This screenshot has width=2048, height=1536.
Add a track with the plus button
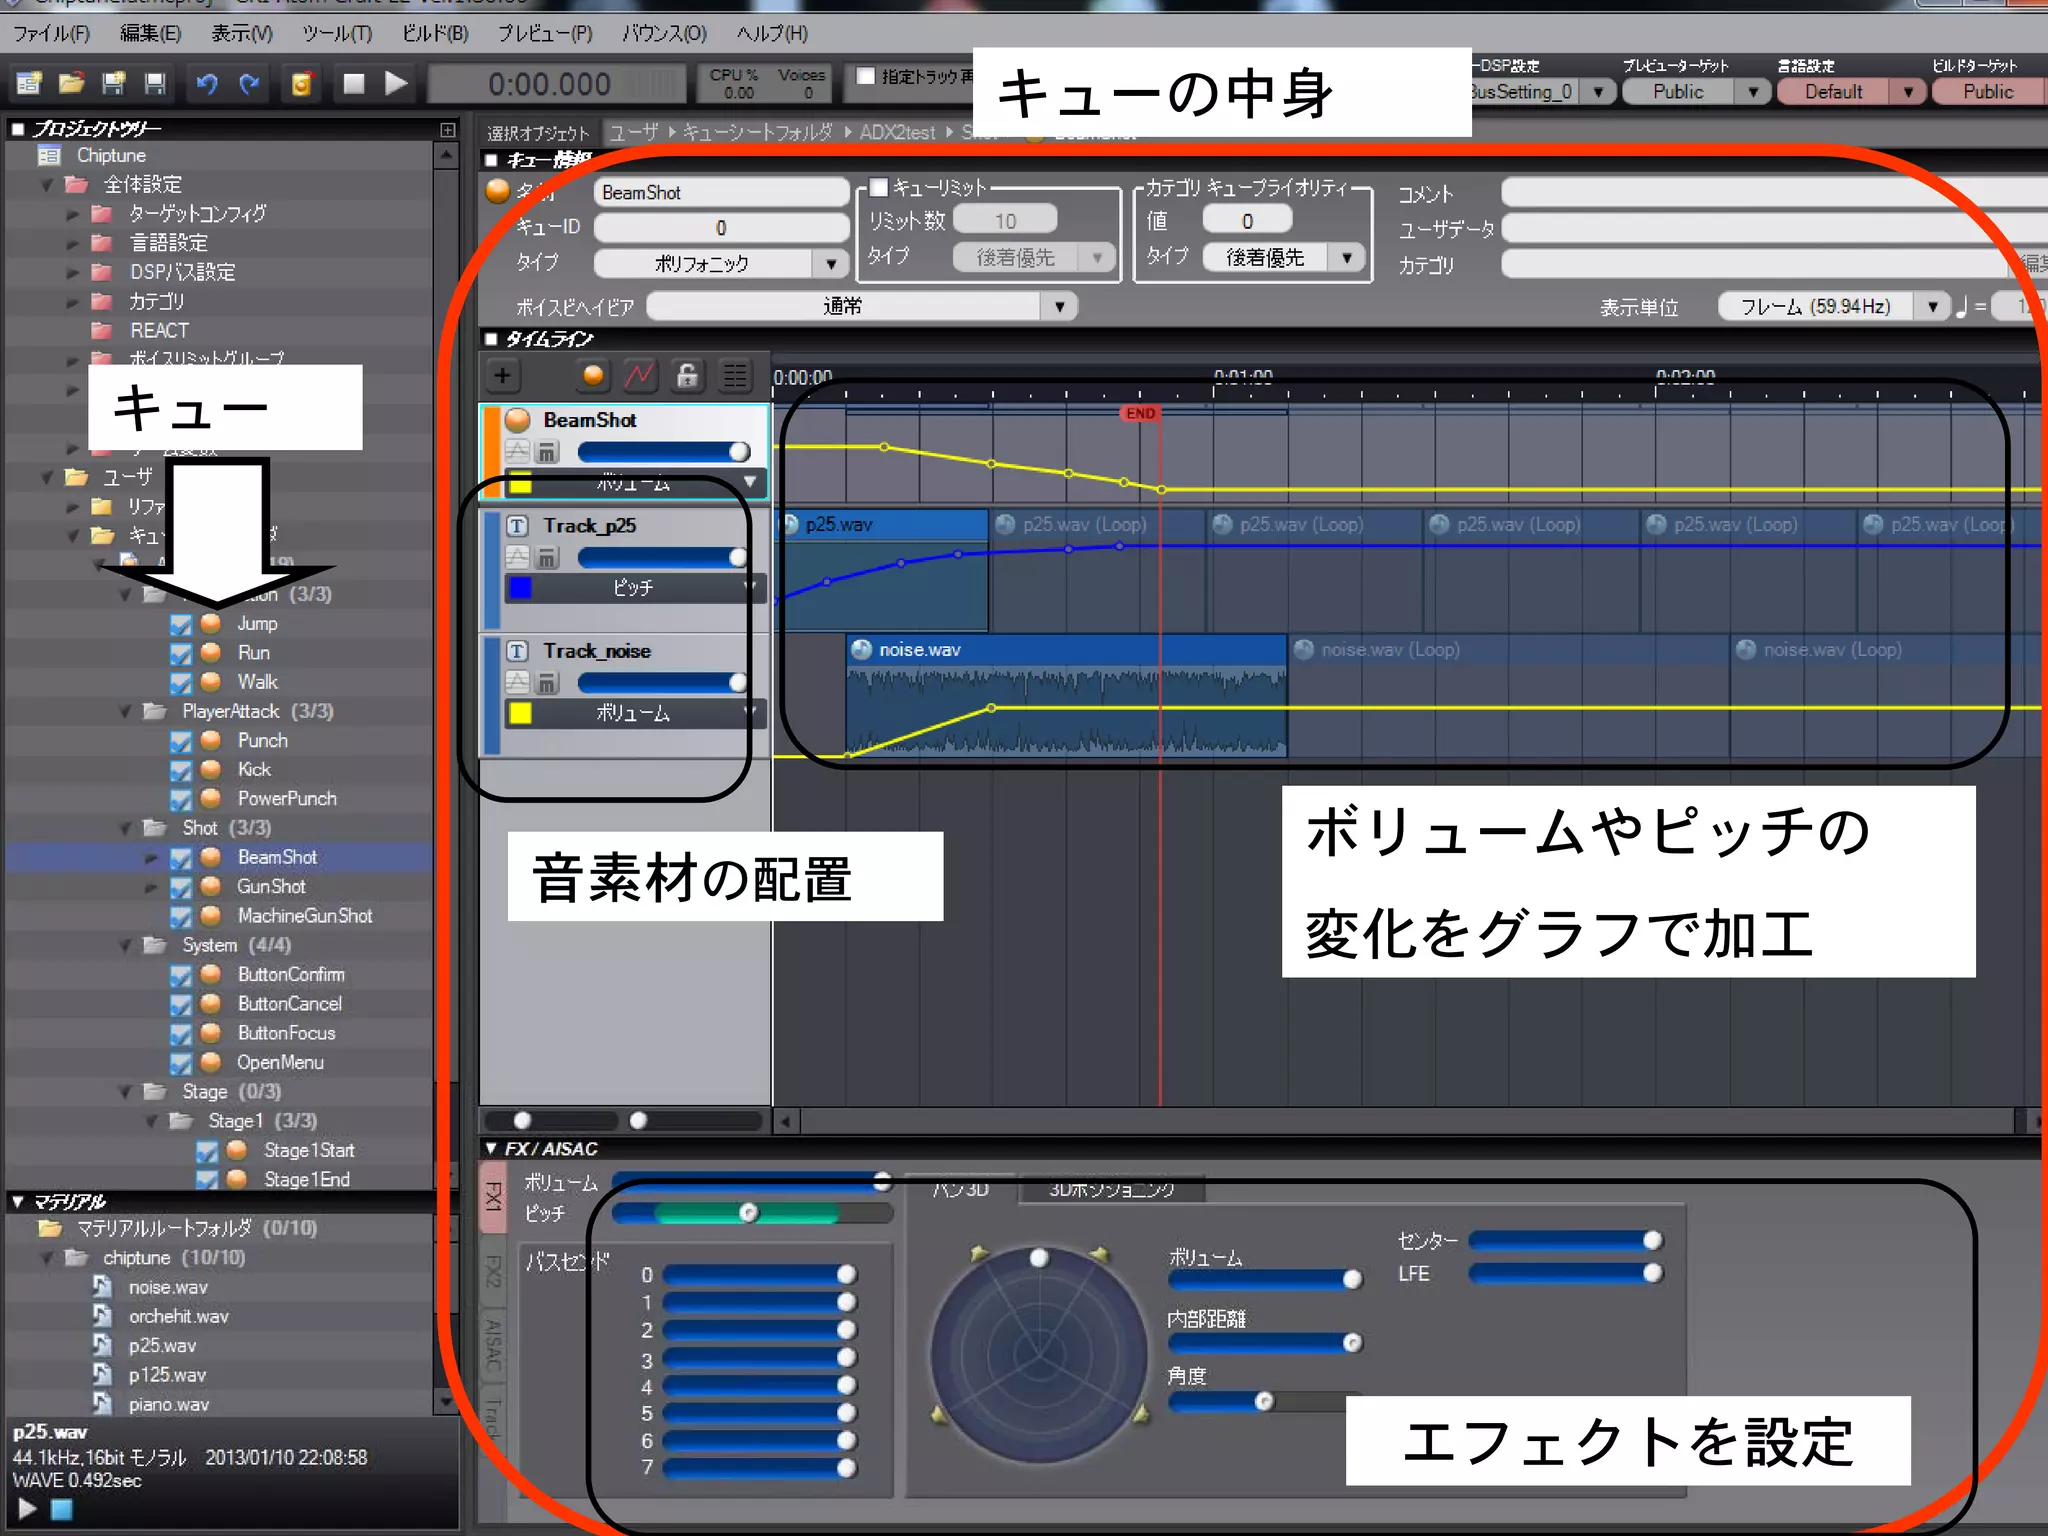click(502, 376)
